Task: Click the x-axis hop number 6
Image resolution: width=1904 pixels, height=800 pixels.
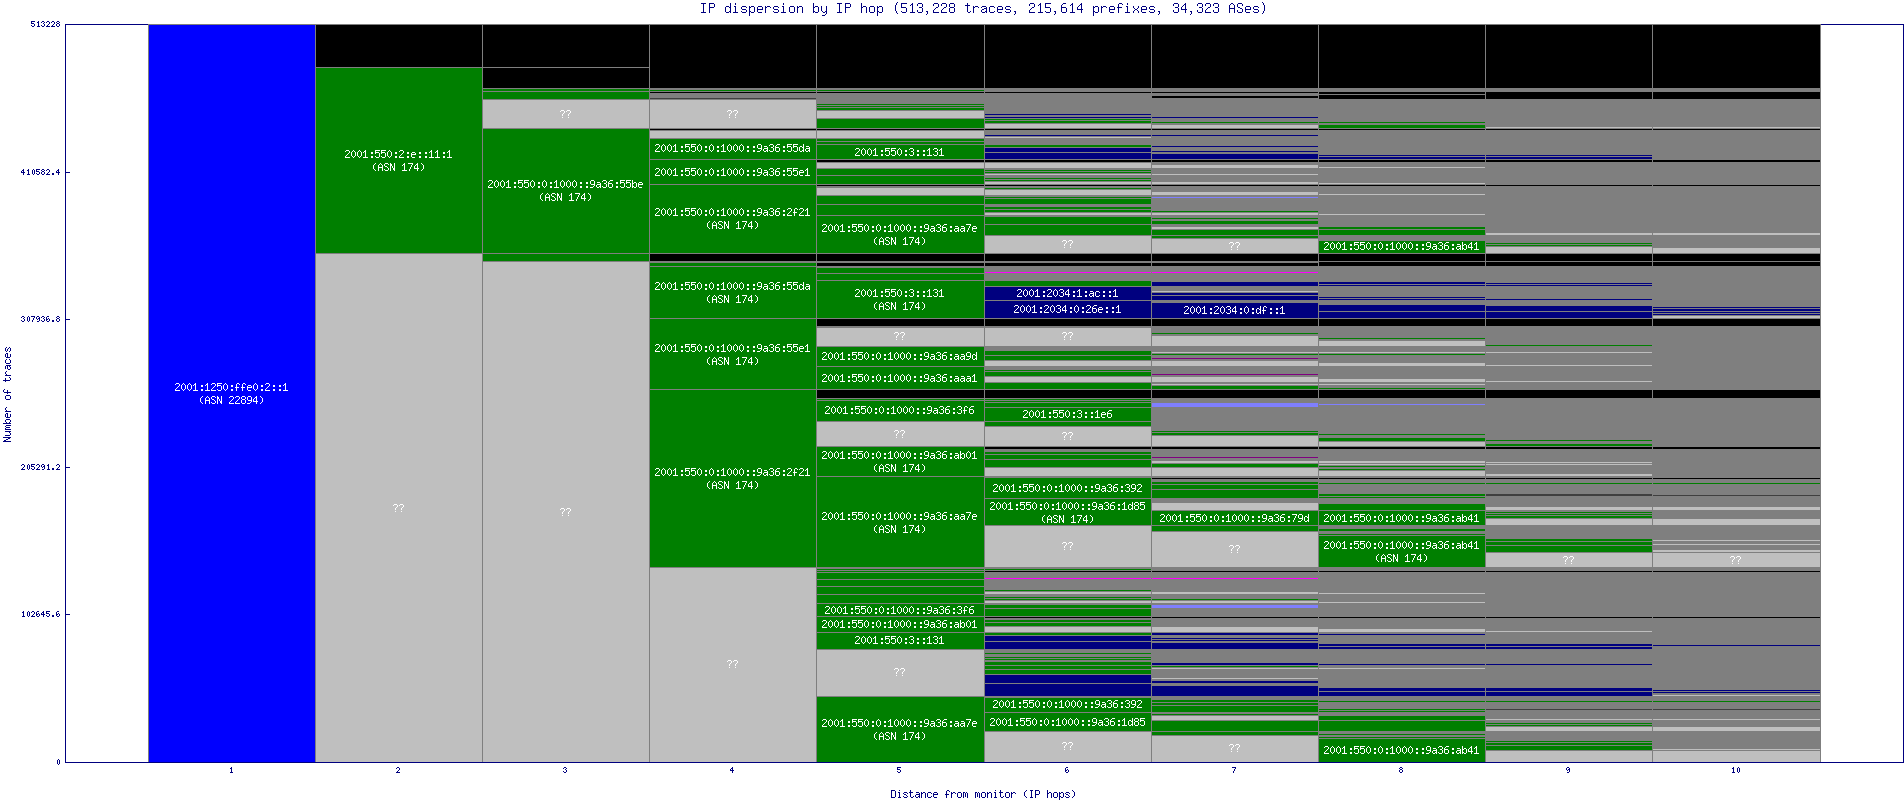Action: pyautogui.click(x=1067, y=770)
